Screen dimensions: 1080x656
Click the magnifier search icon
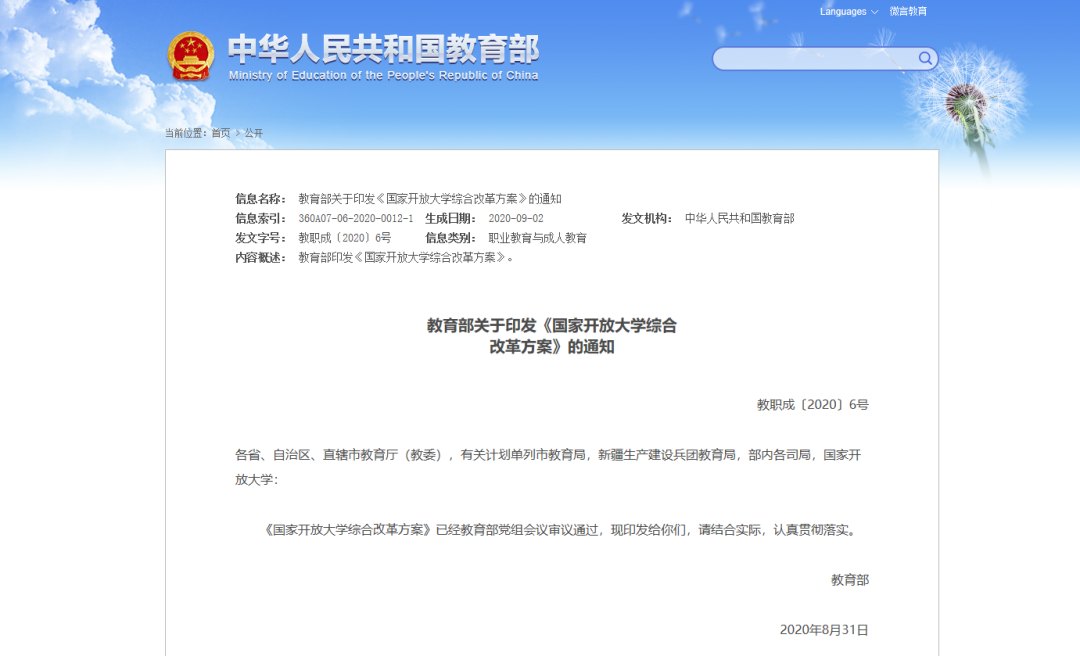[925, 59]
